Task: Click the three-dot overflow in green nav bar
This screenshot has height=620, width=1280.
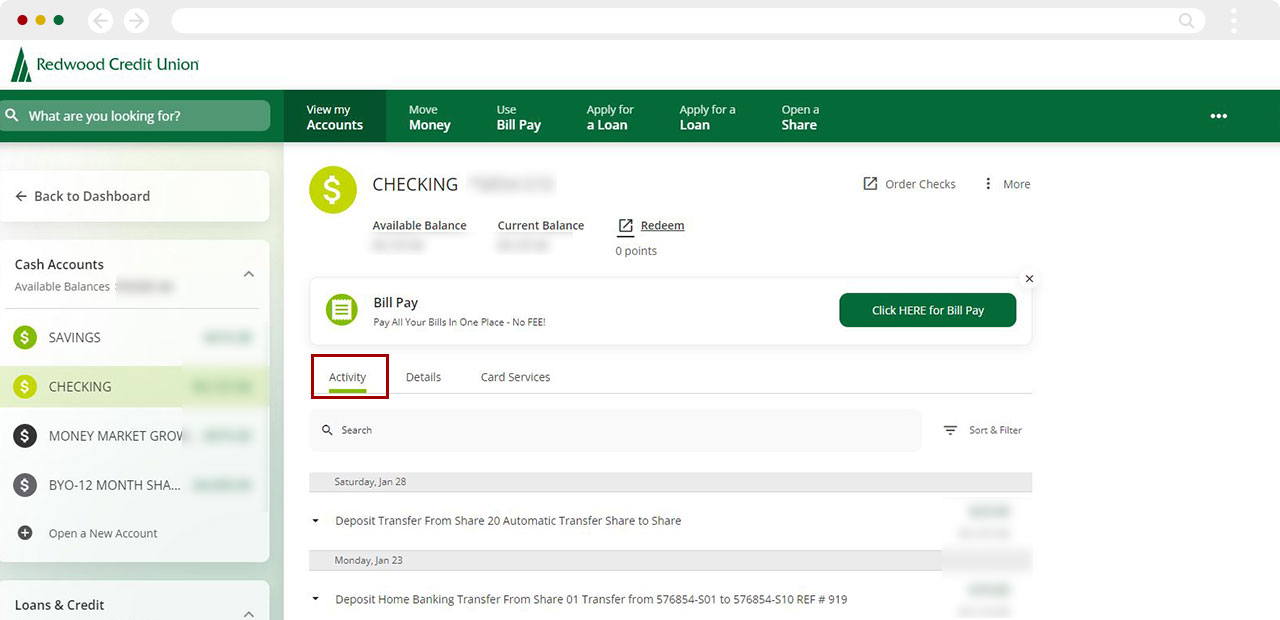Action: tap(1218, 116)
